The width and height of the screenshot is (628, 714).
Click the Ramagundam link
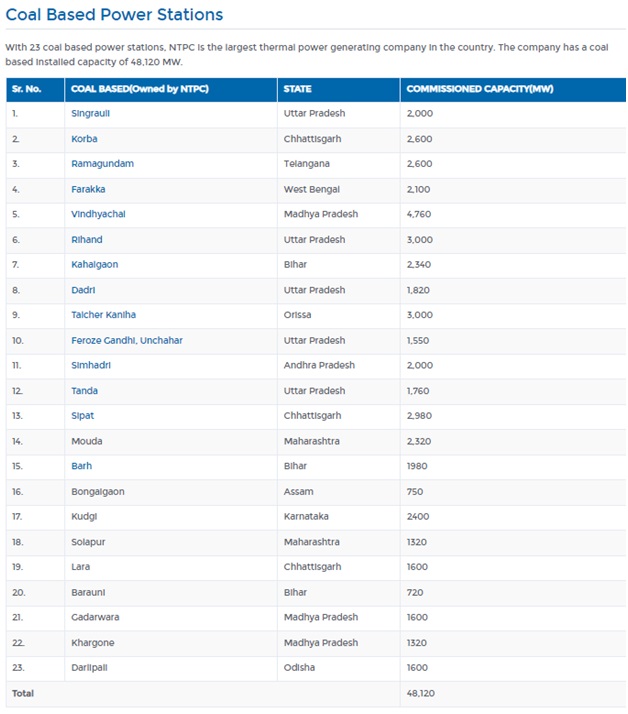pyautogui.click(x=102, y=163)
